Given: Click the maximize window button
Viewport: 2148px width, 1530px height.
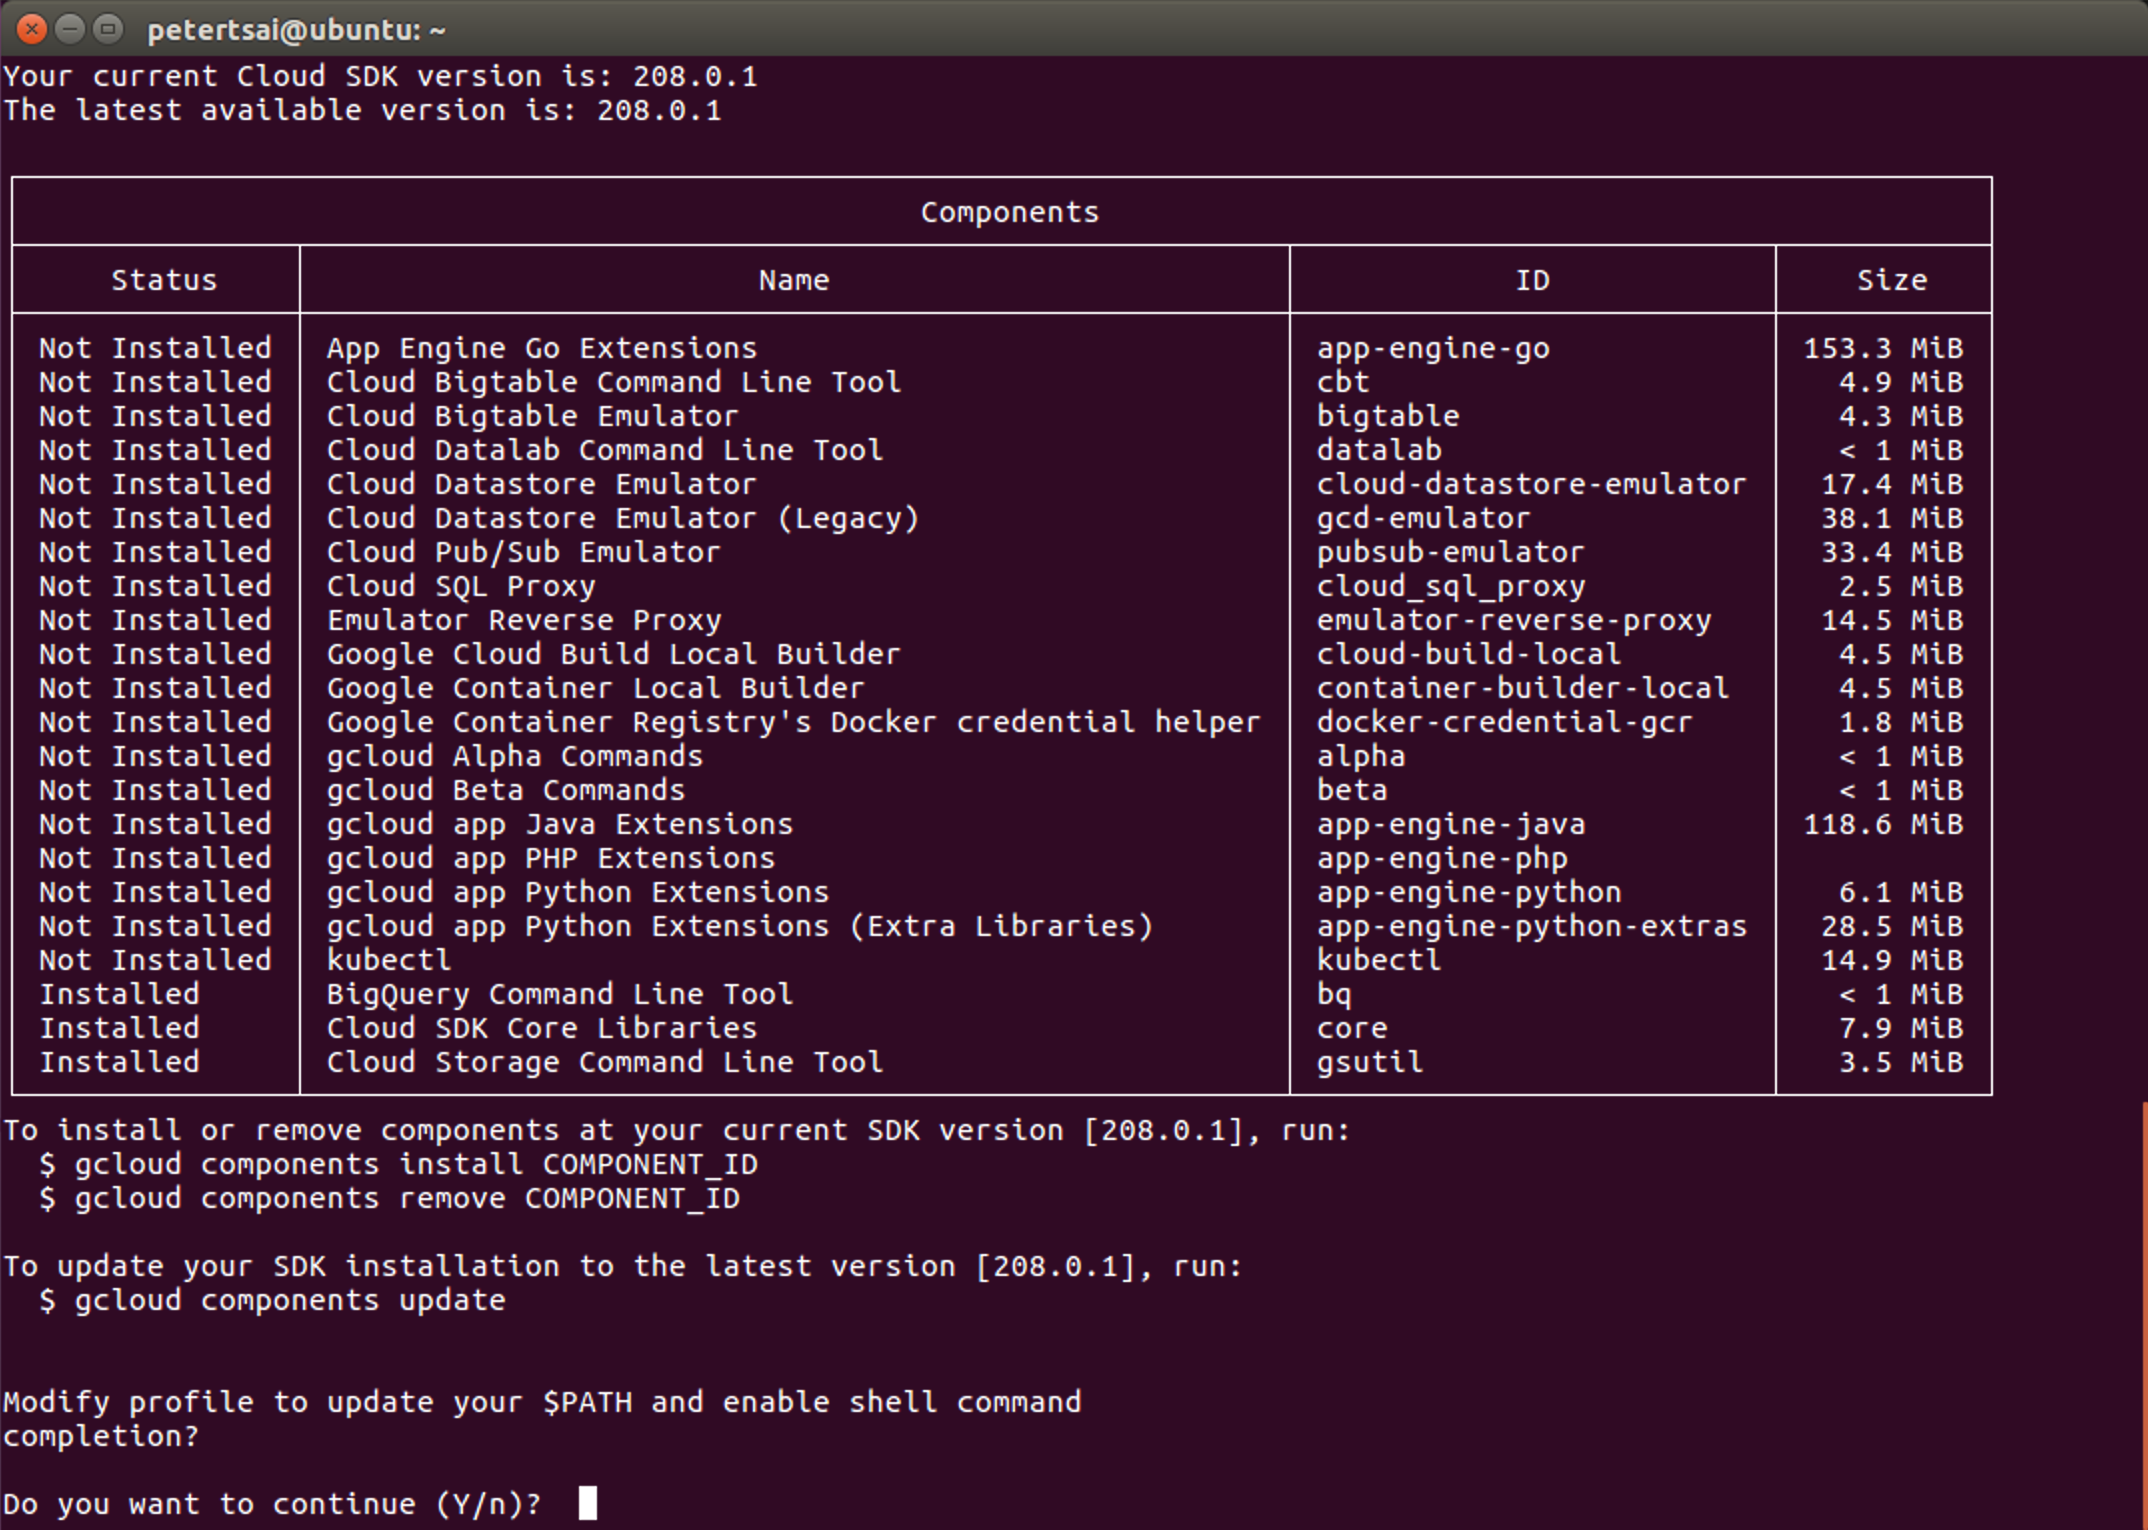Looking at the screenshot, I should click(x=108, y=29).
